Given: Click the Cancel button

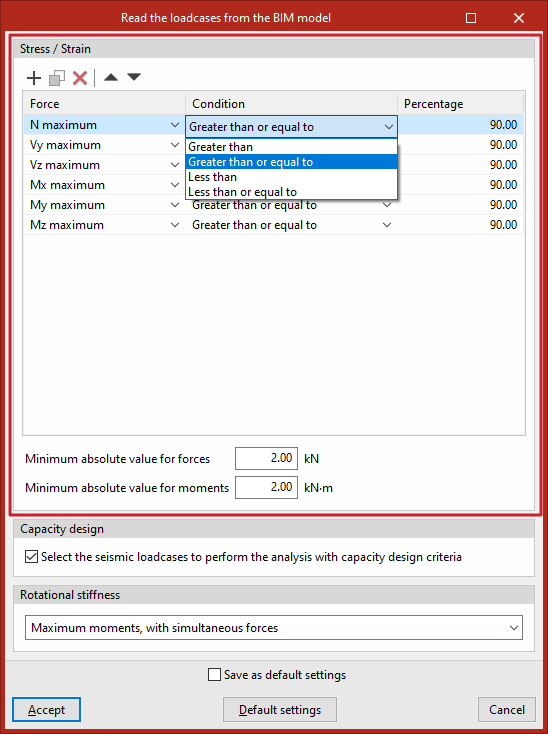Looking at the screenshot, I should point(507,710).
